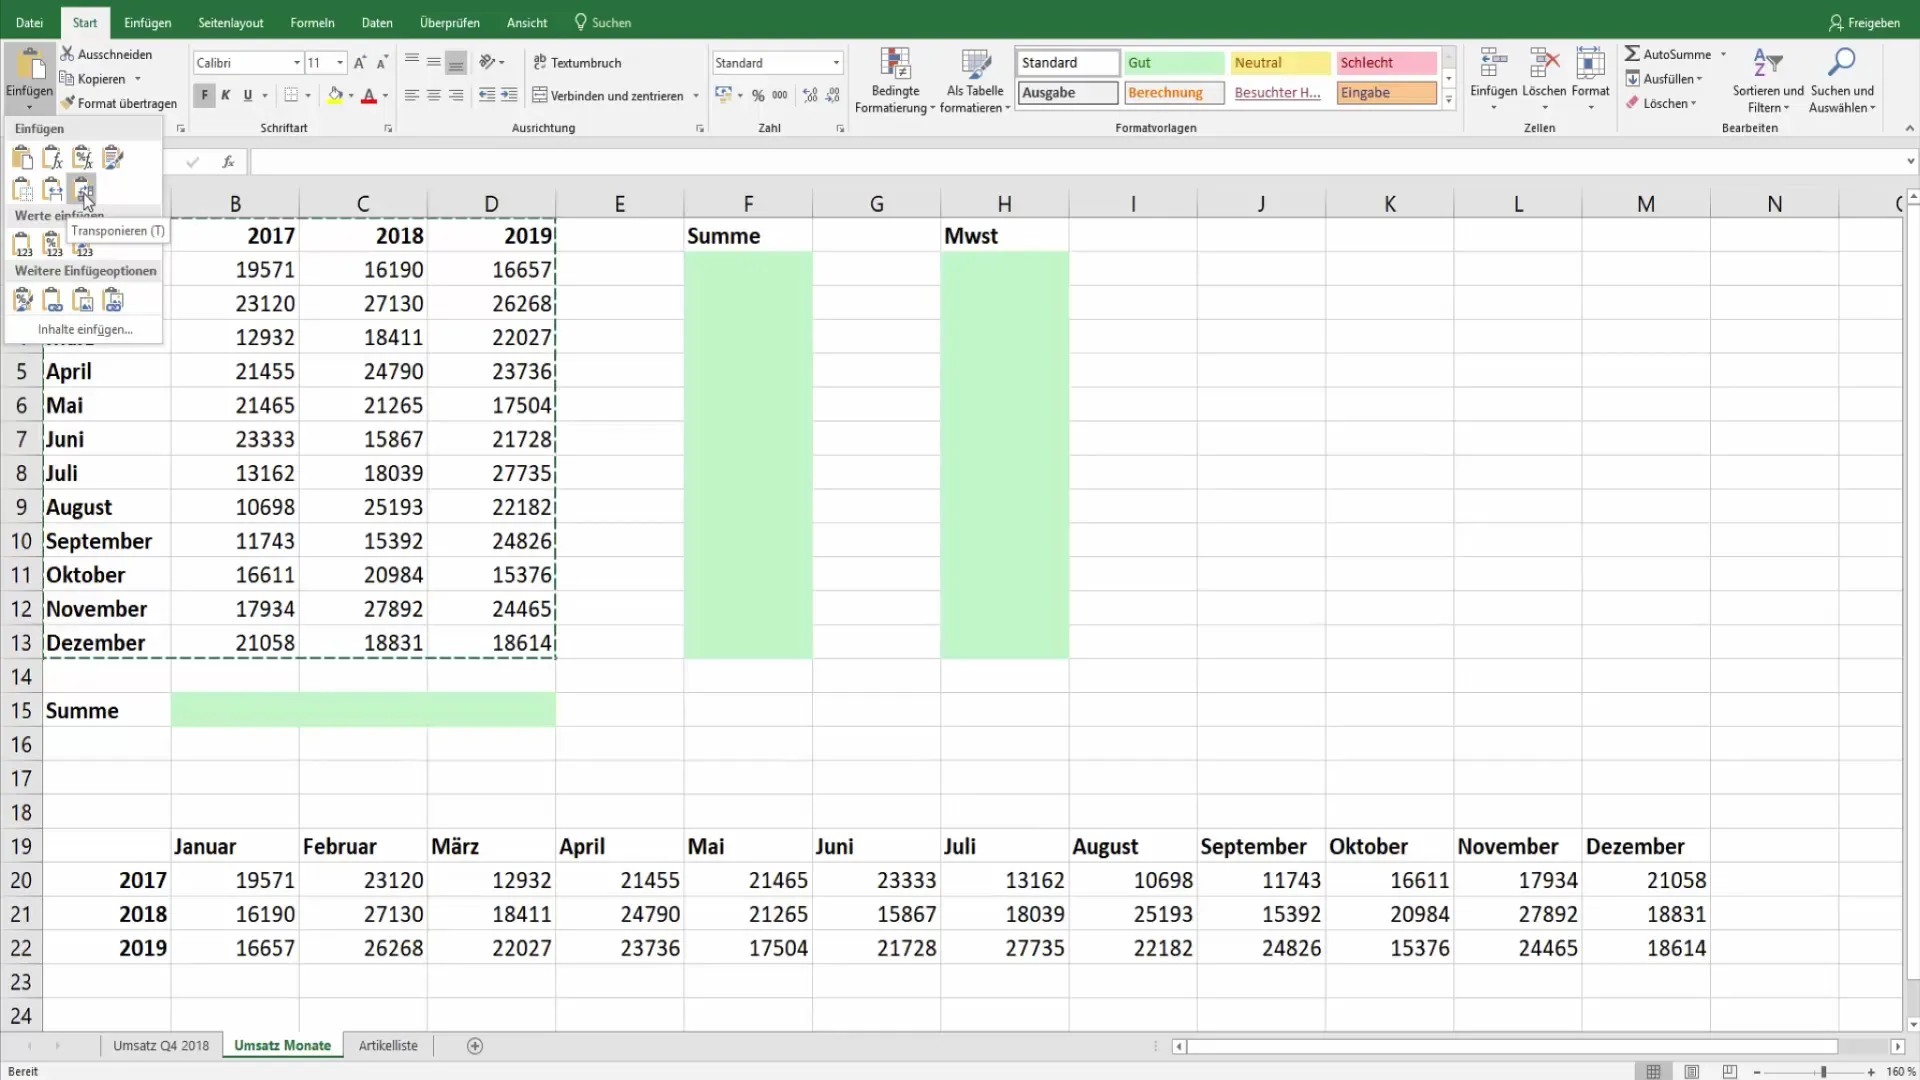Image resolution: width=1920 pixels, height=1080 pixels.
Task: Select the paste linked picture icon
Action: pyautogui.click(x=113, y=300)
